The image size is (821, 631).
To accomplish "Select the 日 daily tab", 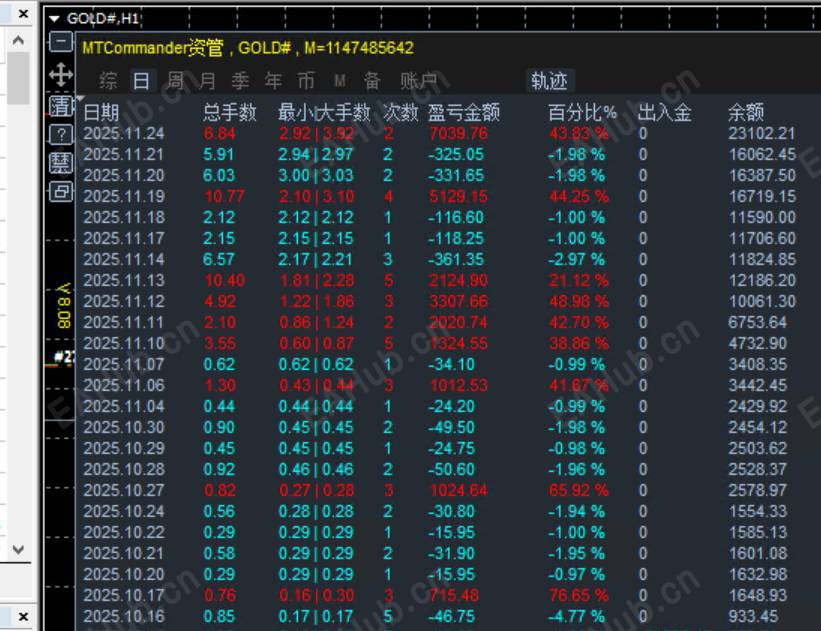I will pos(141,81).
